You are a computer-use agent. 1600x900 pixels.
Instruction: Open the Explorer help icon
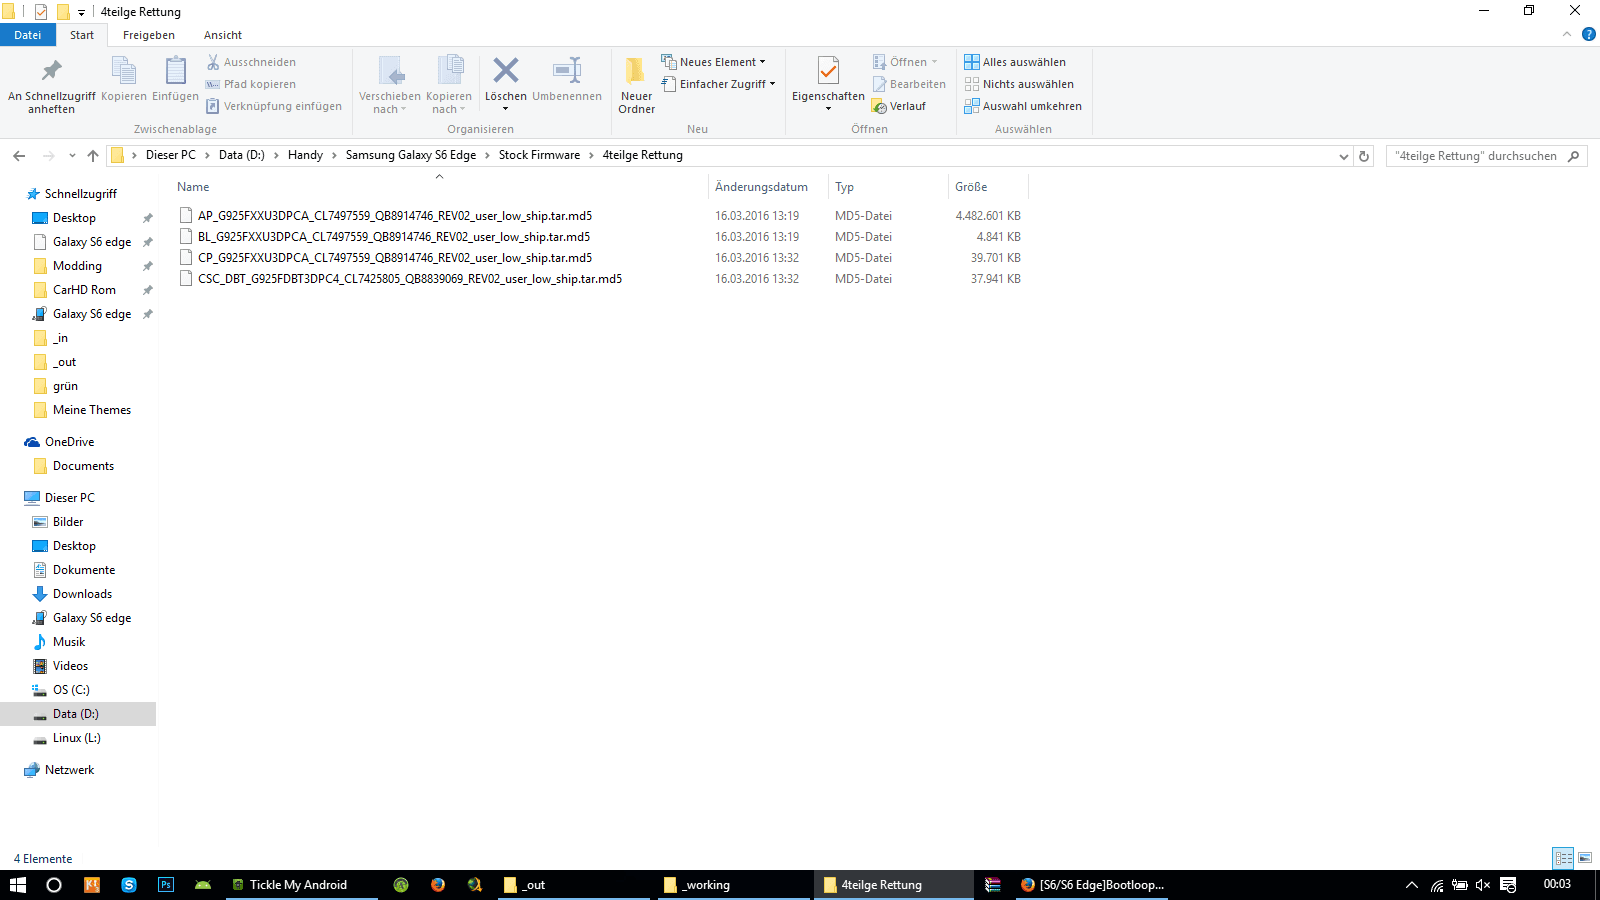pyautogui.click(x=1588, y=35)
